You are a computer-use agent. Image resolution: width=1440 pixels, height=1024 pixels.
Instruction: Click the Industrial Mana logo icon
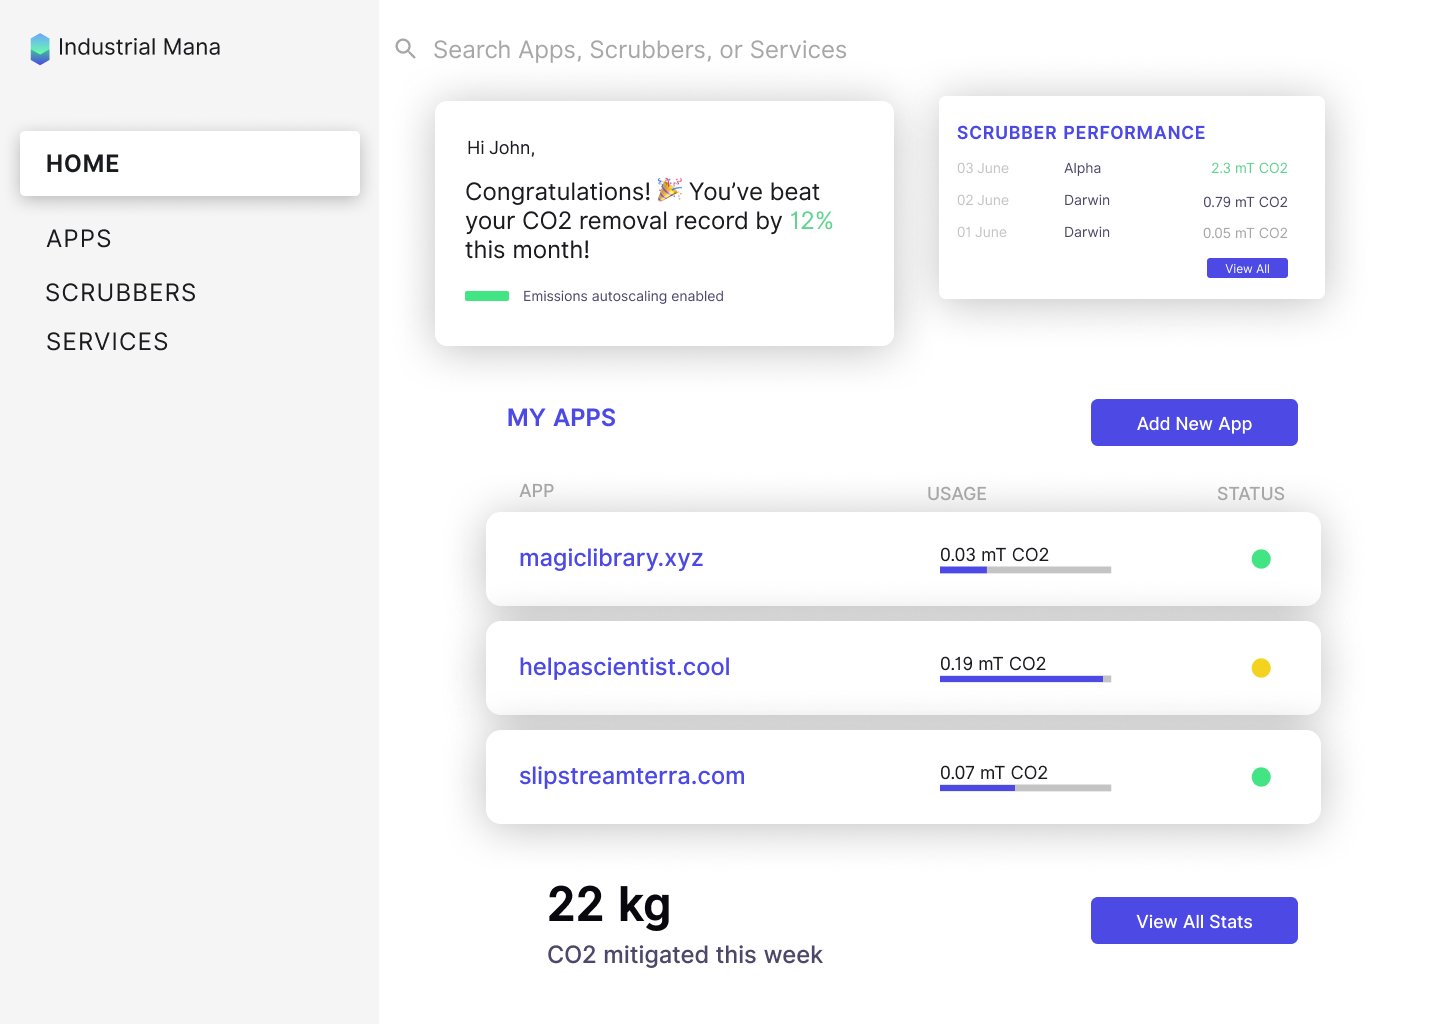coord(40,49)
